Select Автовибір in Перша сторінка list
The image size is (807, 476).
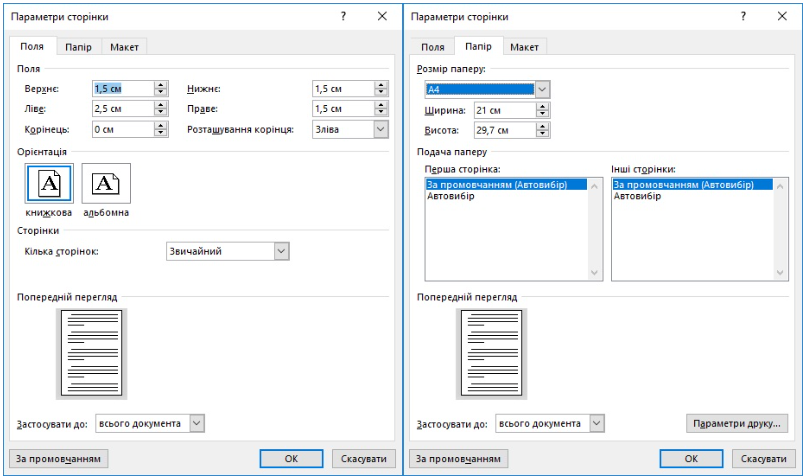click(x=451, y=196)
